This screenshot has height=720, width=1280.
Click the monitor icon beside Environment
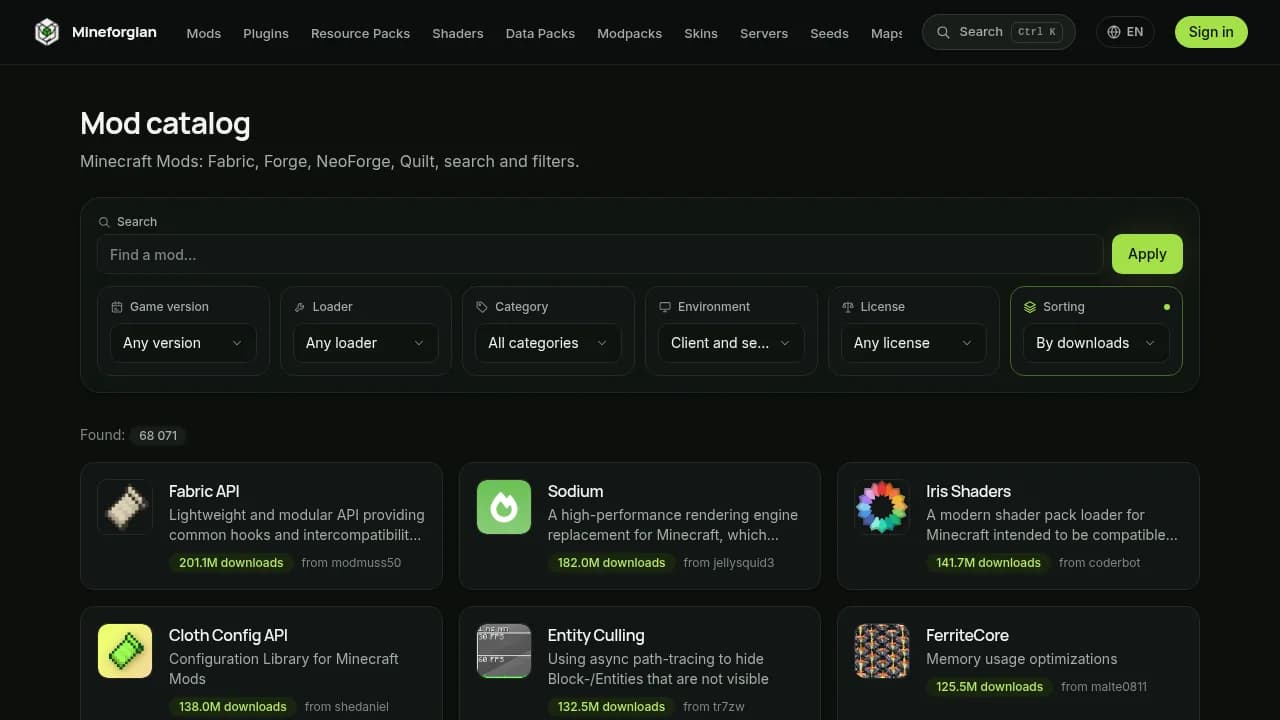click(x=665, y=307)
